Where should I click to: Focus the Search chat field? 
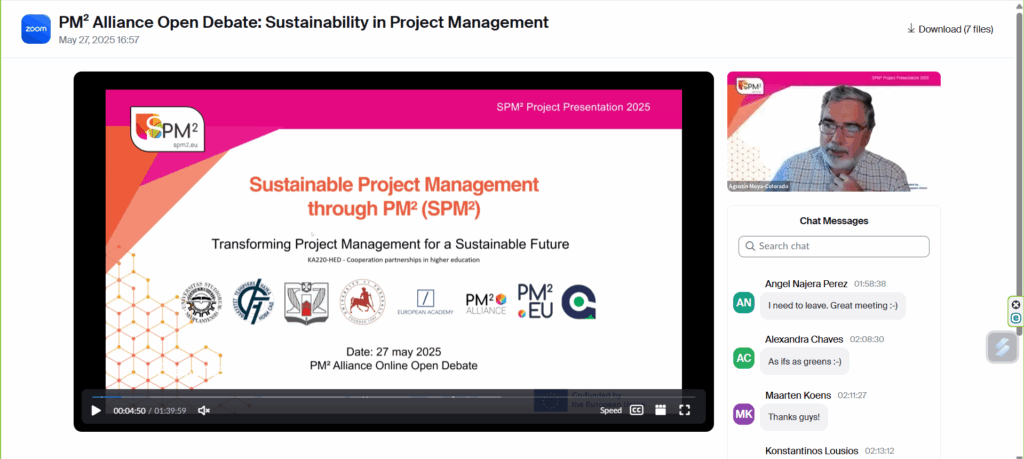point(834,246)
